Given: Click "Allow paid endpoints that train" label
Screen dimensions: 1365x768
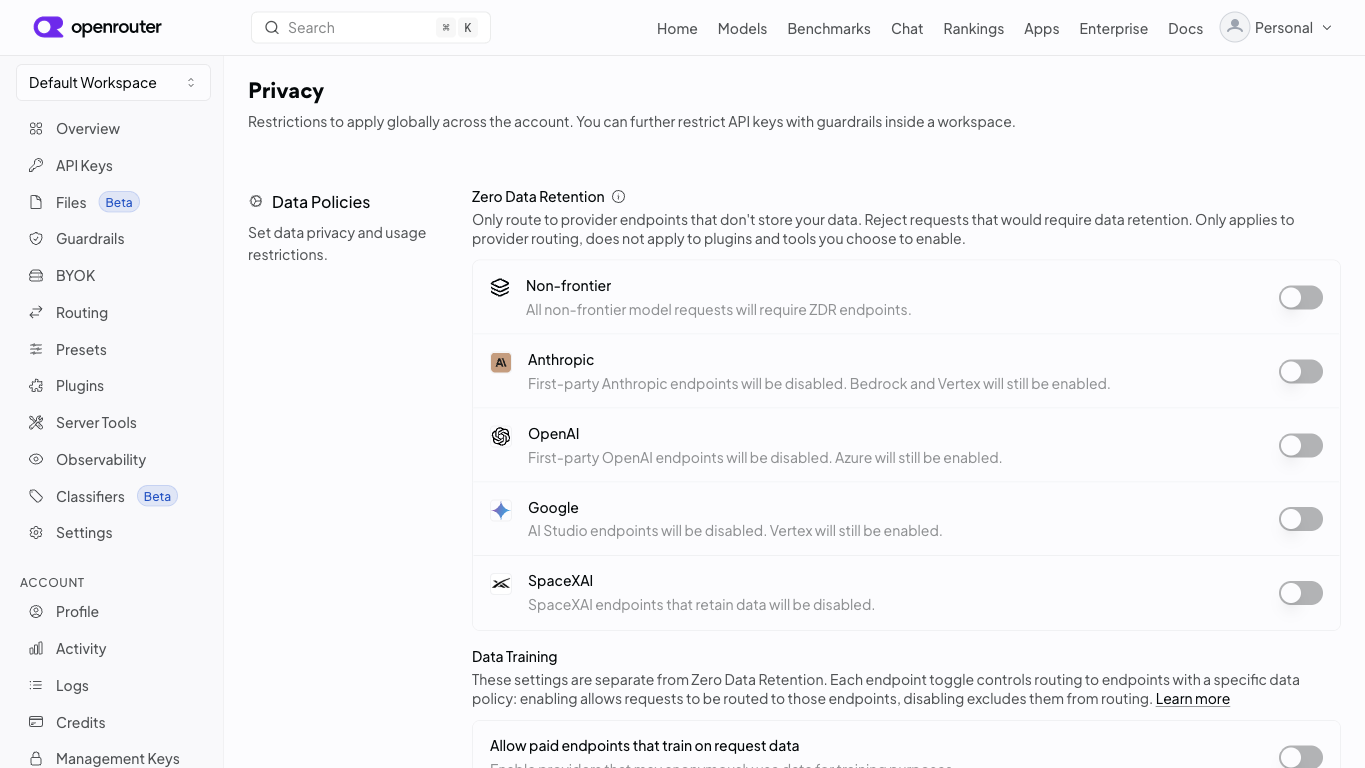Looking at the screenshot, I should tap(645, 746).
